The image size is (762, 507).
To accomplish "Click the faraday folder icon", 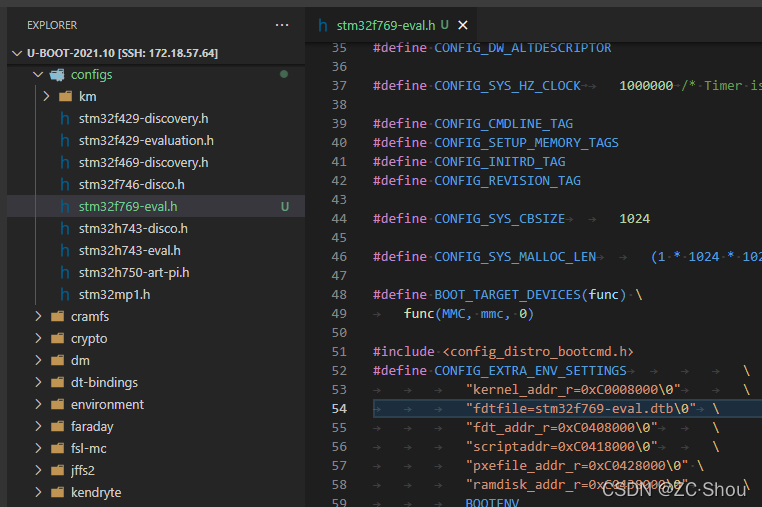I will click(57, 426).
